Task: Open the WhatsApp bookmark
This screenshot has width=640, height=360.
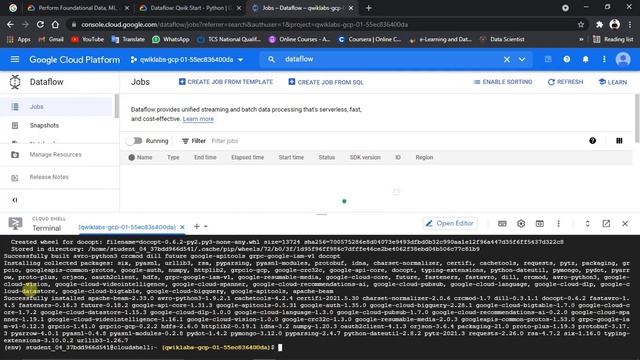Action: [x=171, y=39]
